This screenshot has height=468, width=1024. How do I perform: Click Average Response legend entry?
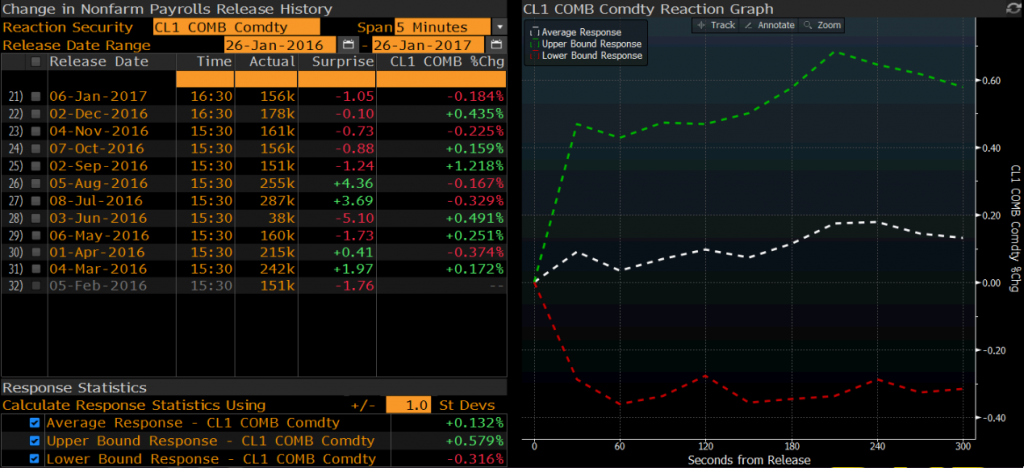tap(575, 32)
